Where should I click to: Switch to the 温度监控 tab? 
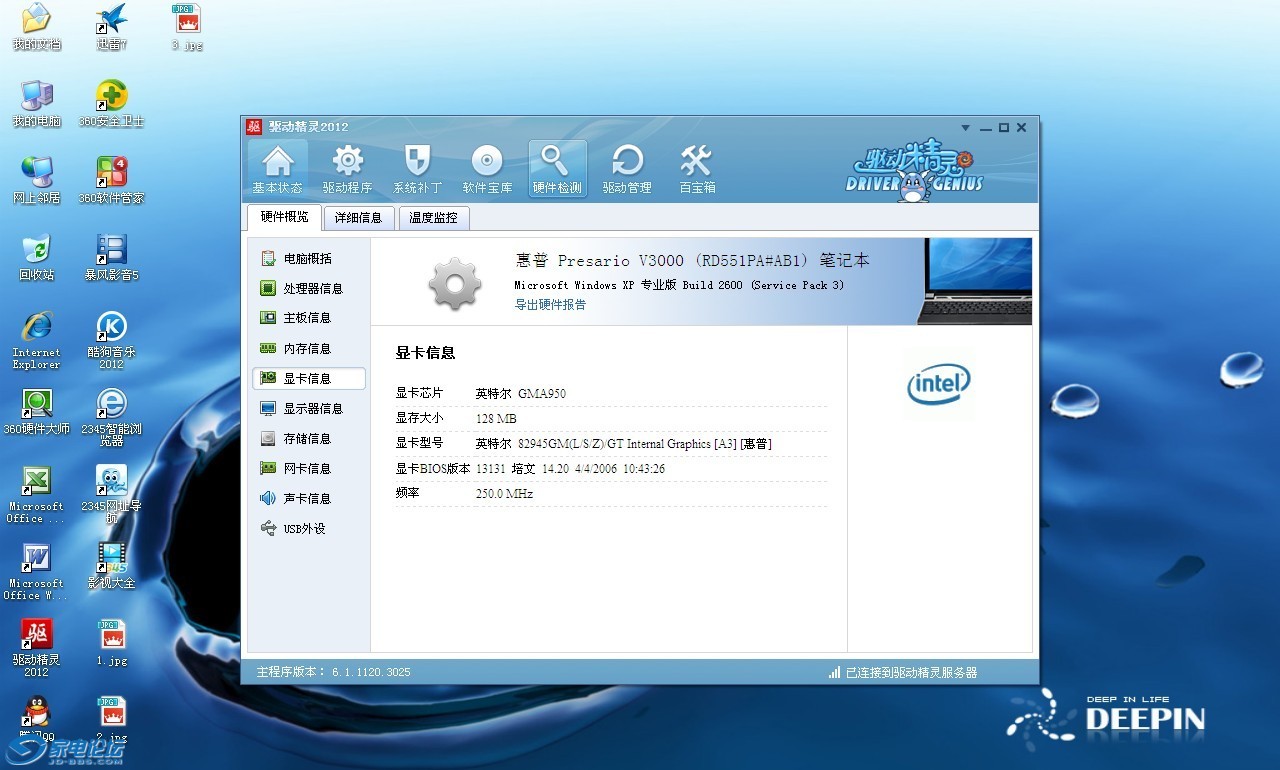[433, 218]
